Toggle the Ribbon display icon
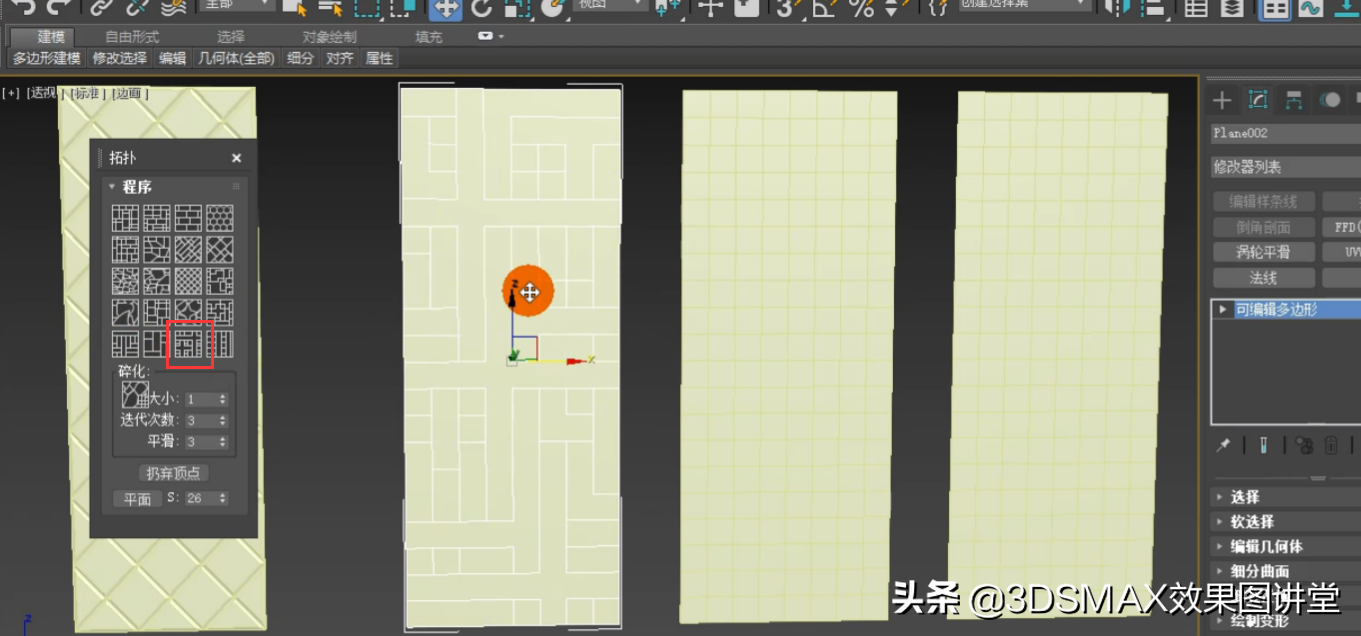The height and width of the screenshot is (636, 1361). pyautogui.click(x=1273, y=8)
